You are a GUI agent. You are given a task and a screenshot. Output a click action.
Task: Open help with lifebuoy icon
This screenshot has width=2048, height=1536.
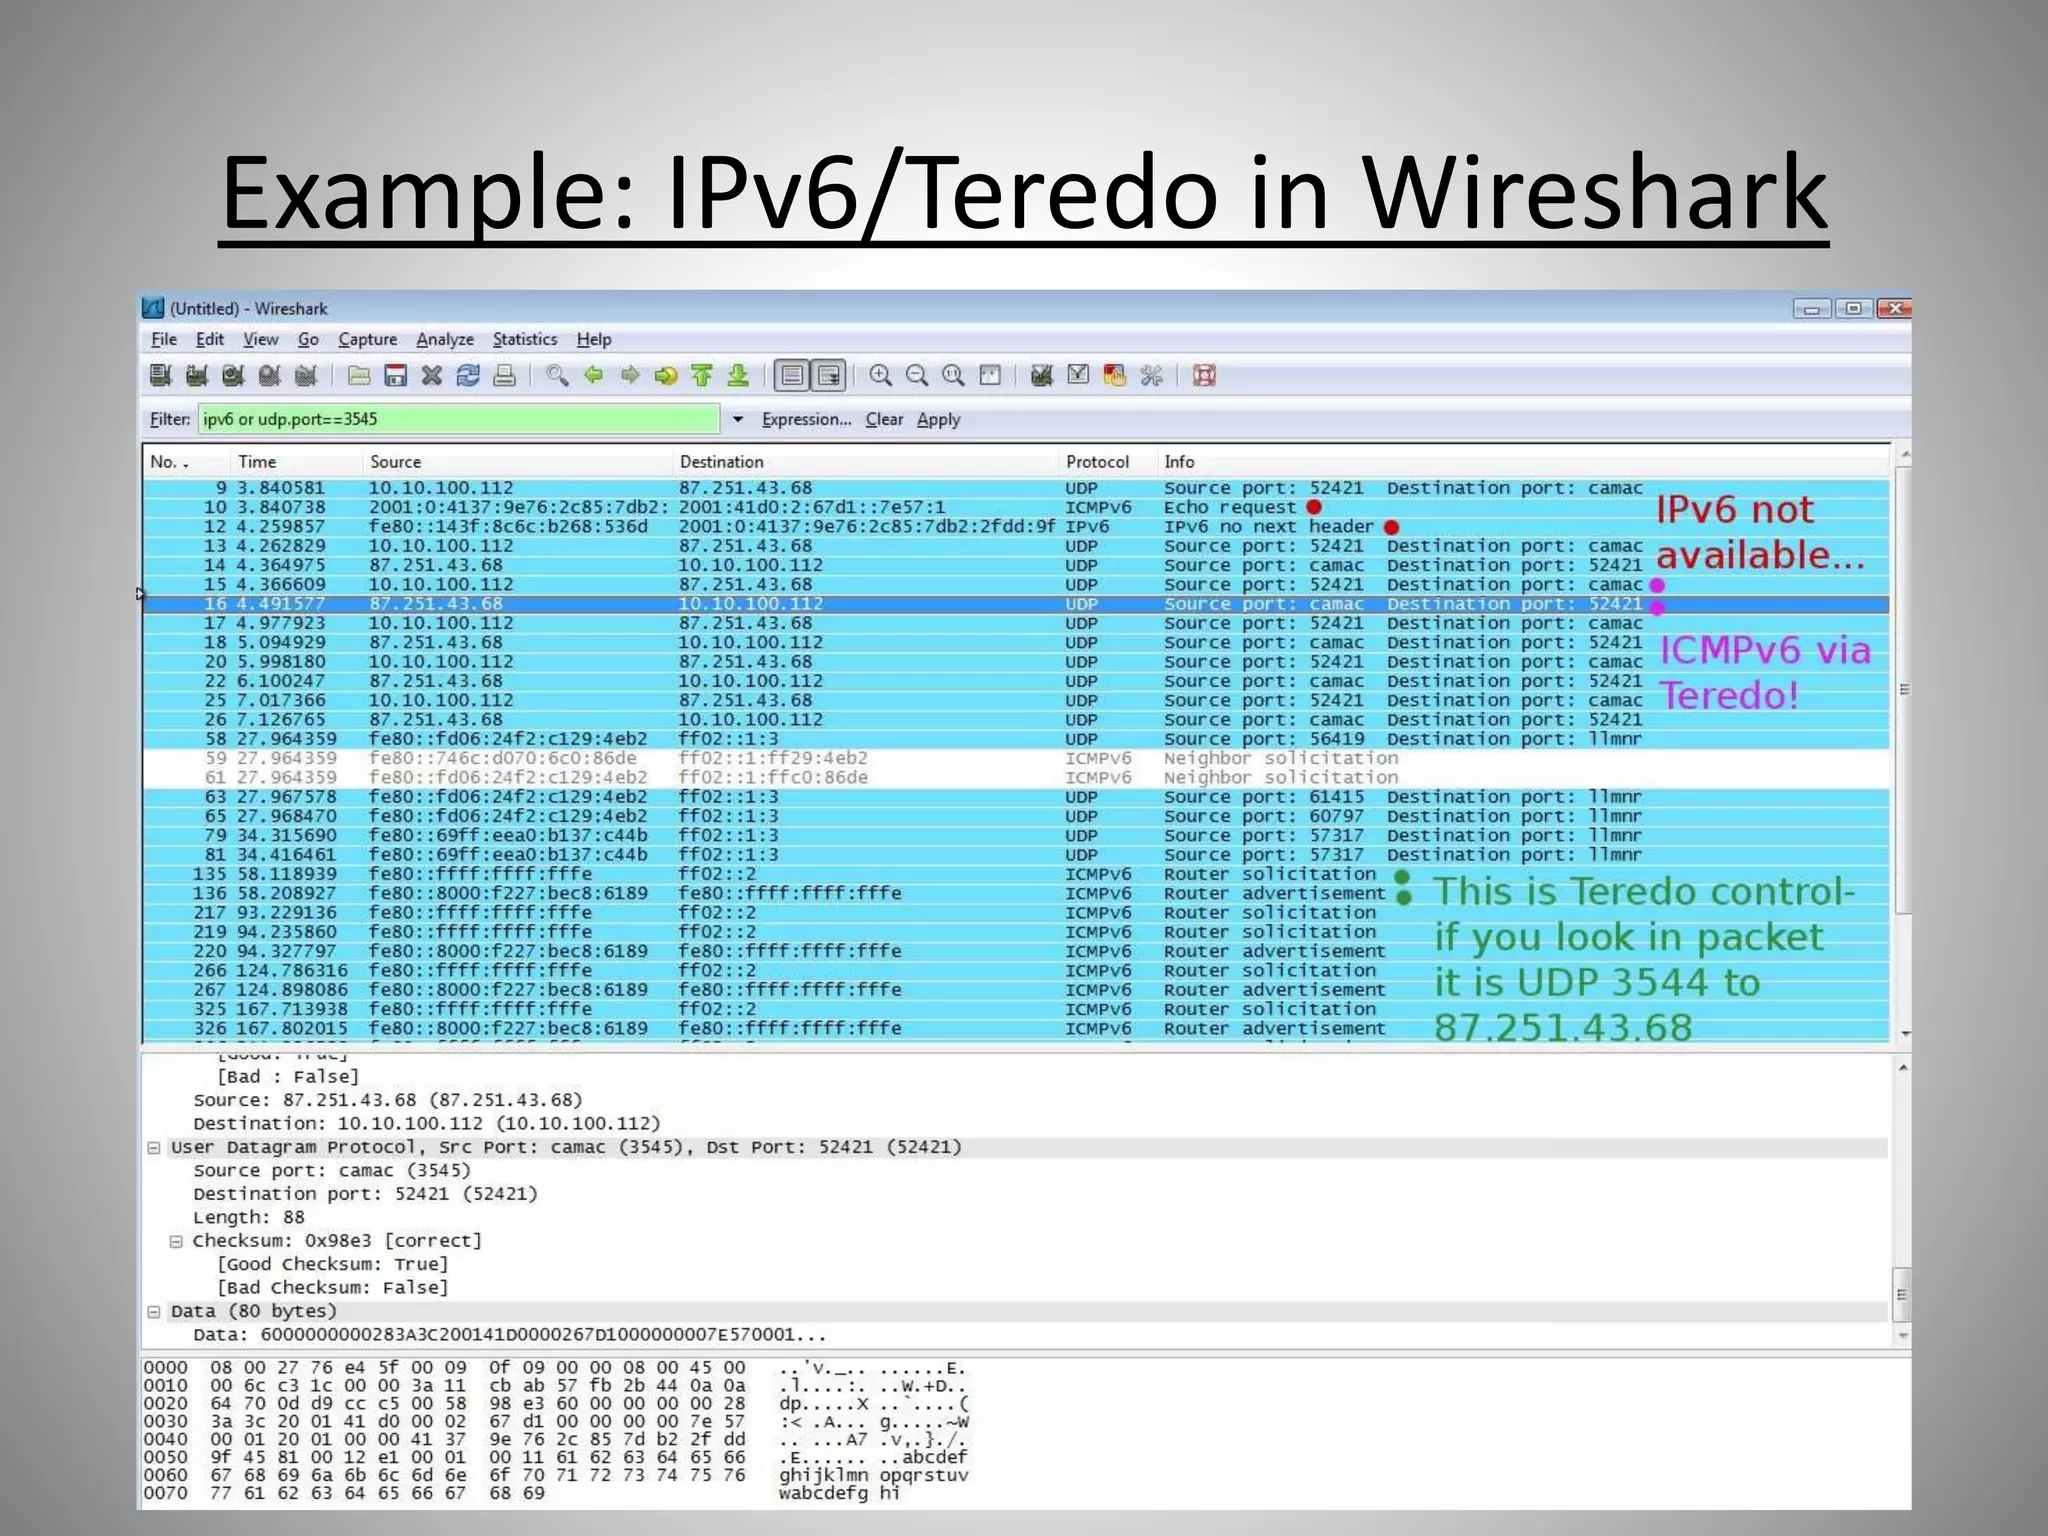click(1204, 376)
